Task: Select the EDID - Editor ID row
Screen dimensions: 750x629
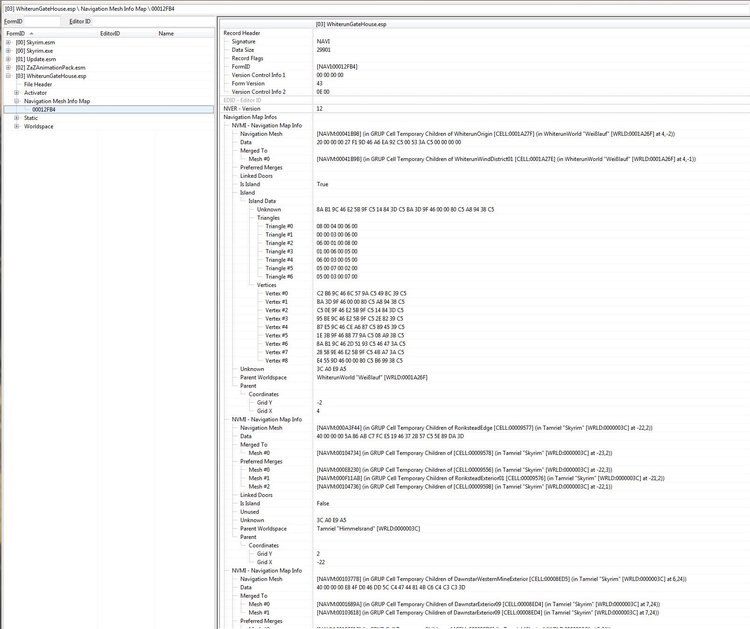Action: 483,100
